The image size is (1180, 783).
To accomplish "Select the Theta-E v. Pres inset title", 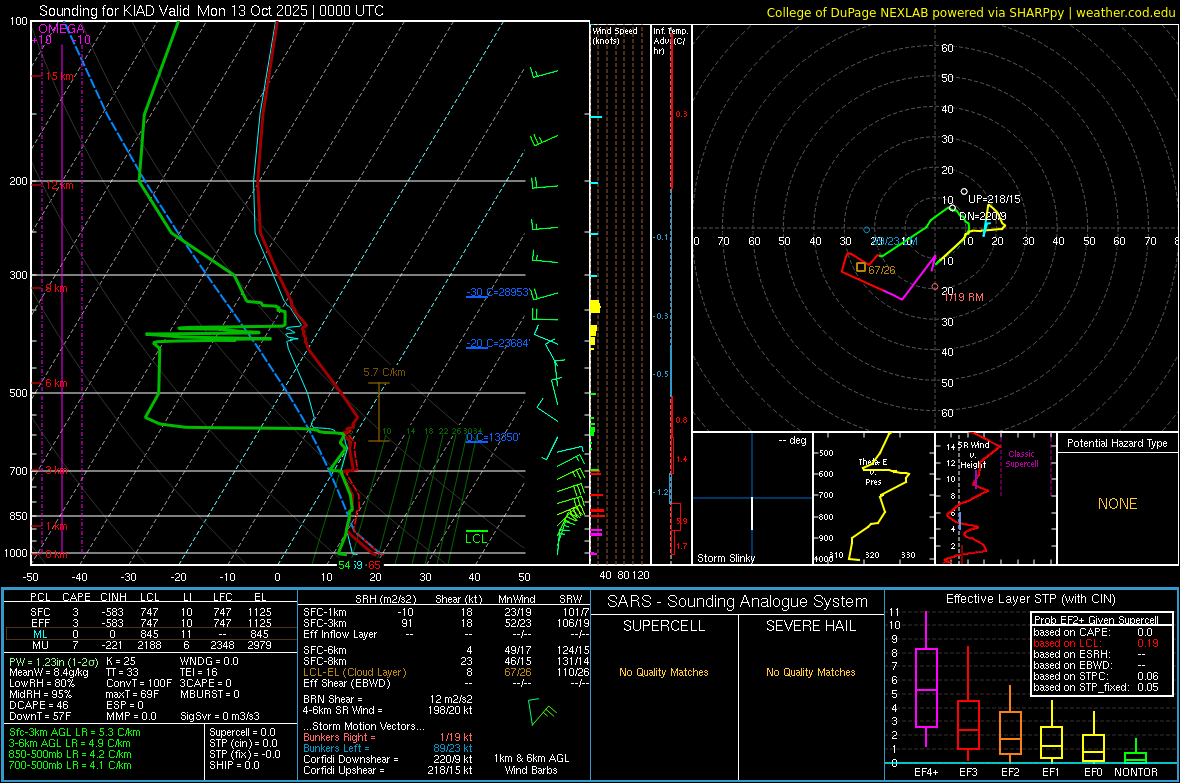I will [873, 471].
